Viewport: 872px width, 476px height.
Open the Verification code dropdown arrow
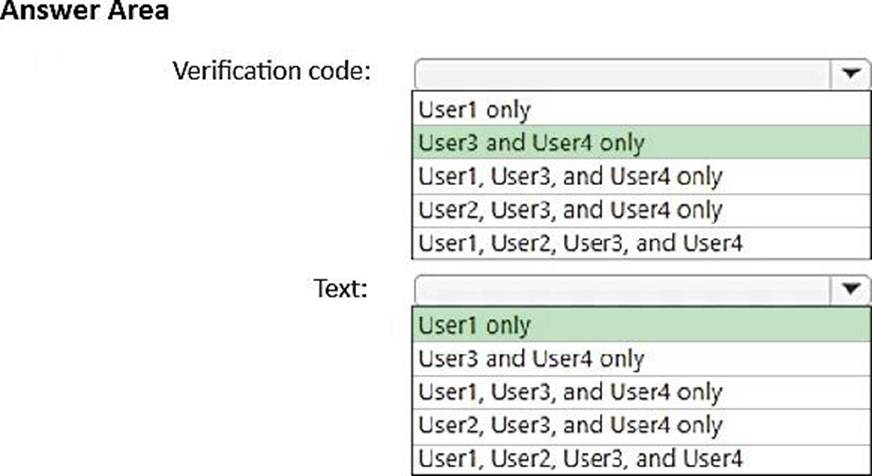(x=851, y=73)
